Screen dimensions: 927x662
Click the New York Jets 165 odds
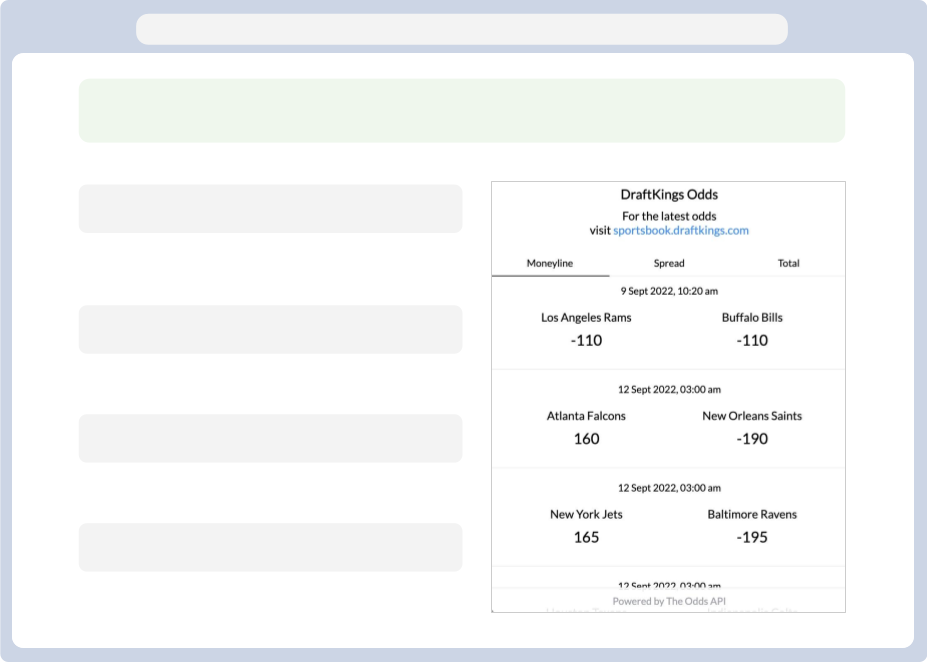(586, 537)
